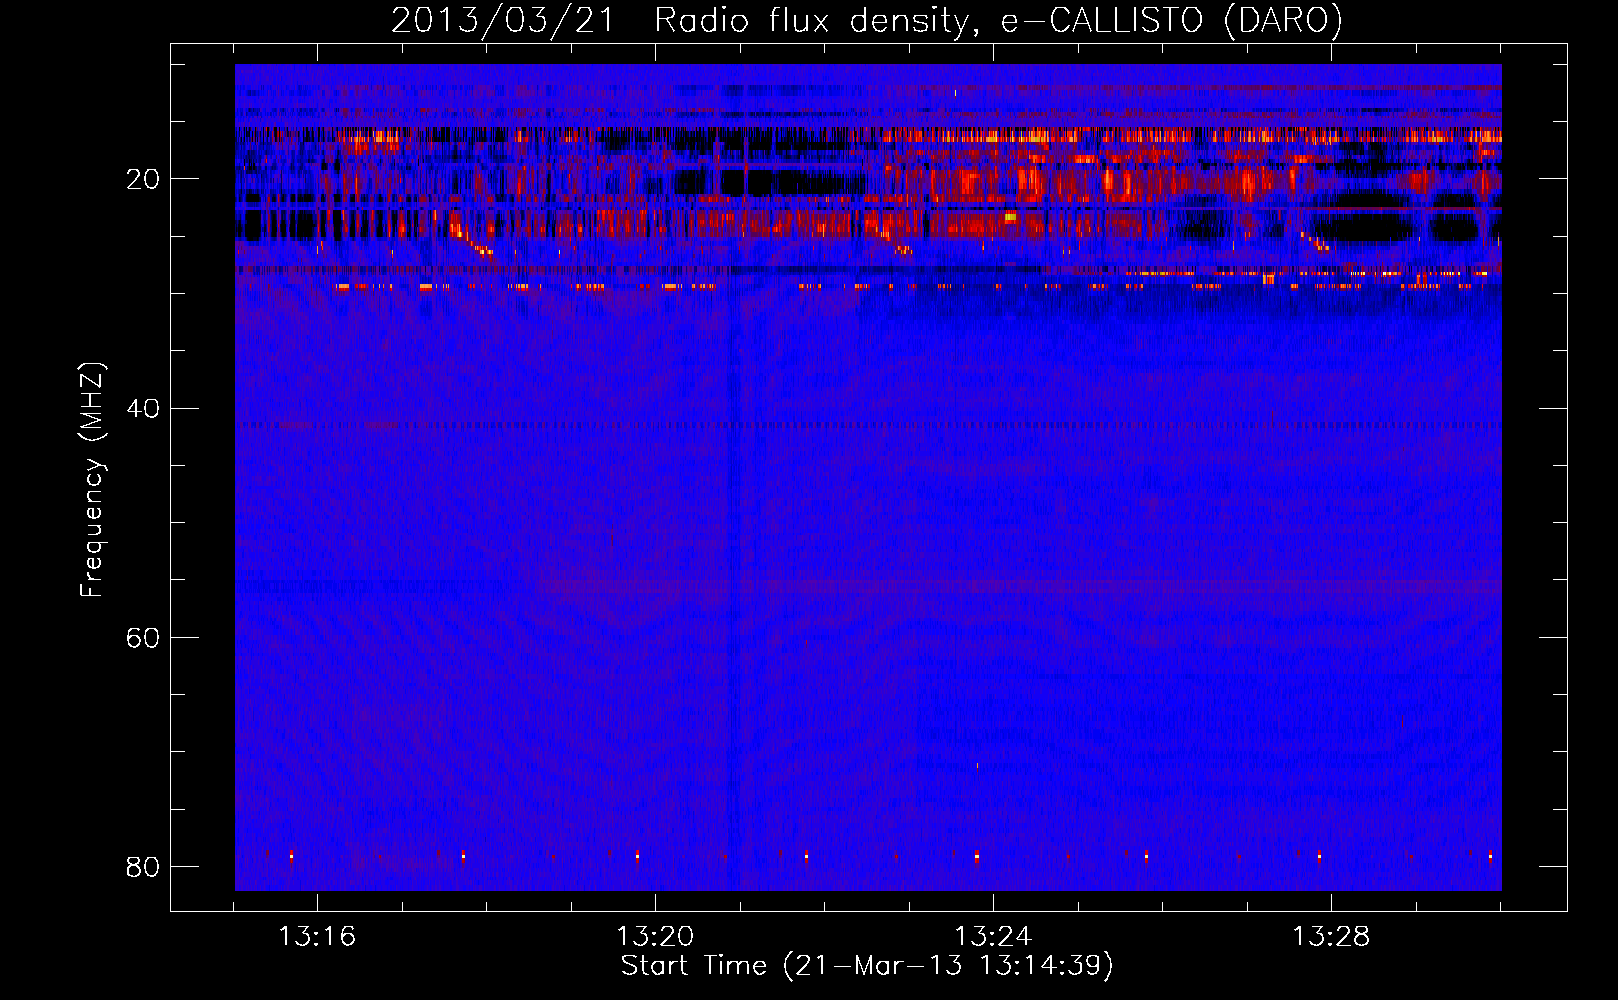The image size is (1618, 1000).
Task: Click the "Frequency (MHZ)" axis label
Action: click(x=92, y=480)
